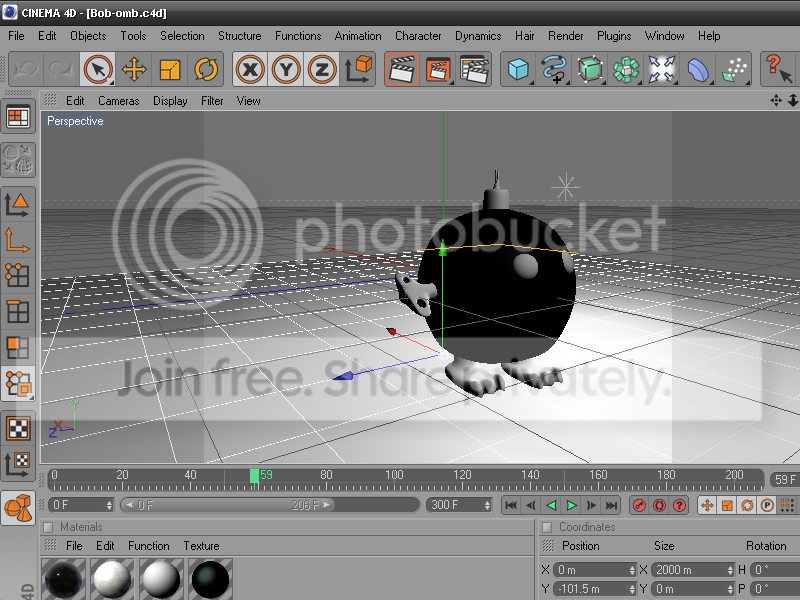Screen dimensions: 800x600
Task: Toggle world coordinate system icon
Action: pyautogui.click(x=358, y=69)
